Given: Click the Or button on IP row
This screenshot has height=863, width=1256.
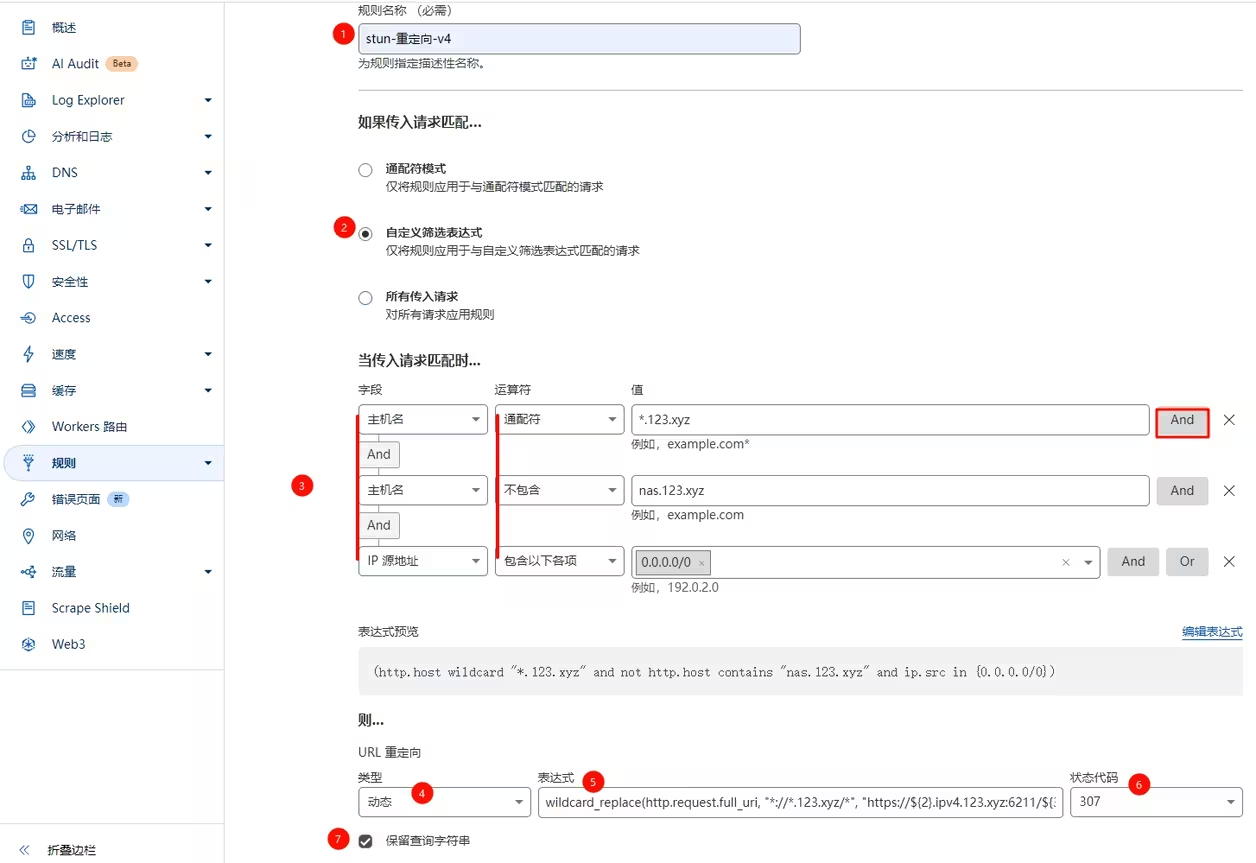Looking at the screenshot, I should [1186, 562].
